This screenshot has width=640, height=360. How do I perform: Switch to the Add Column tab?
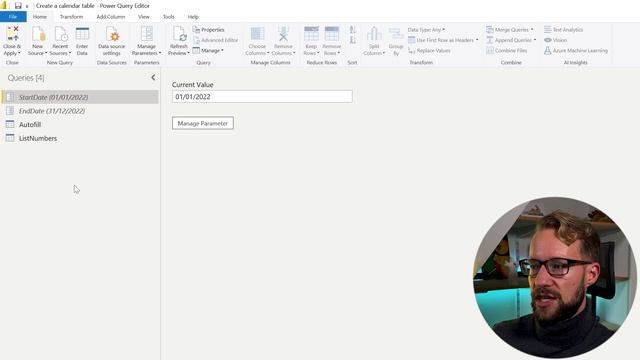click(x=111, y=17)
